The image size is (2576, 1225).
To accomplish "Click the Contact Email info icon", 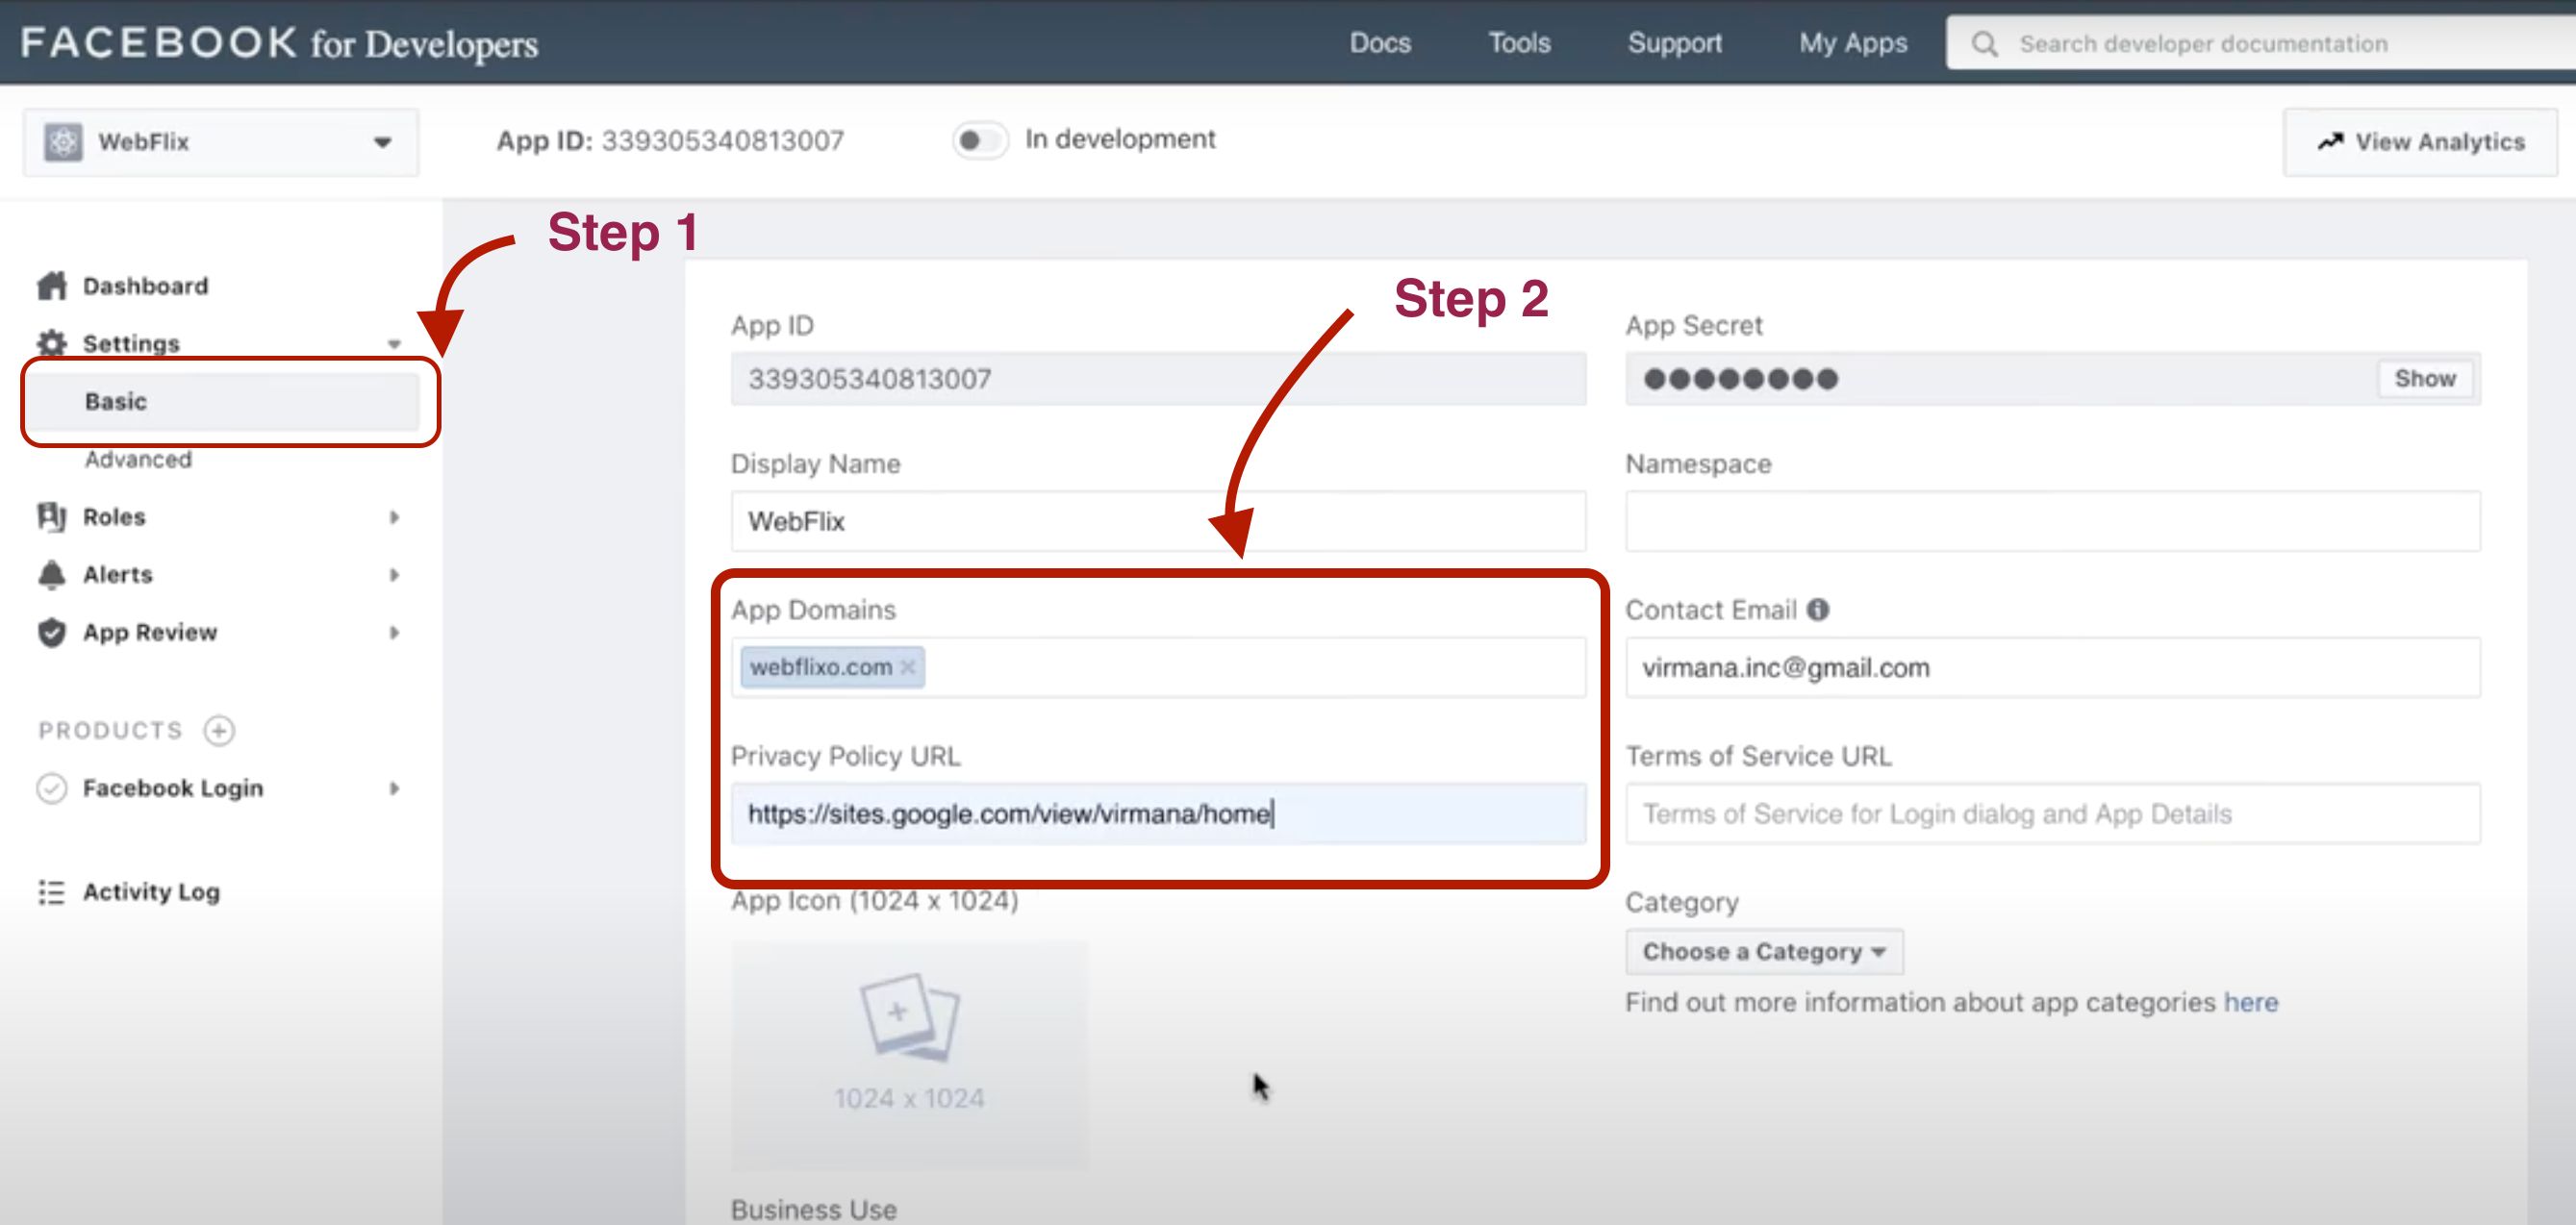I will click(x=1818, y=609).
